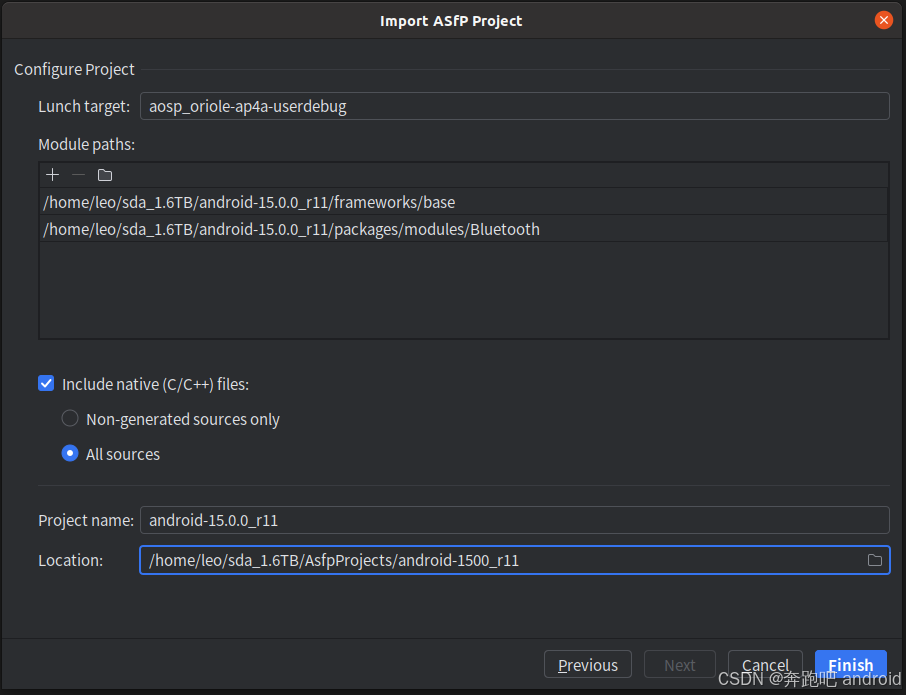Screen dimensions: 906x695
Task: Cancel the project import
Action: (x=765, y=664)
